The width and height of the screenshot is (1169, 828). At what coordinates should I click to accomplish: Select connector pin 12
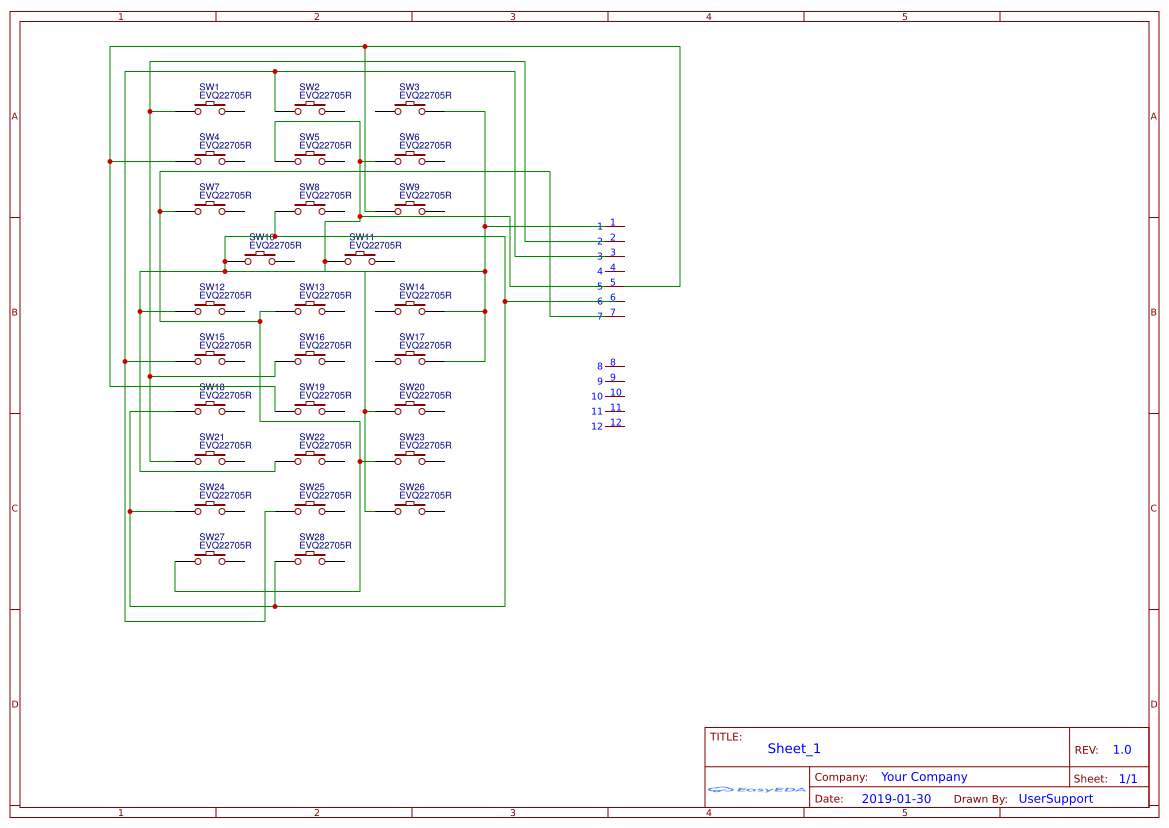(614, 426)
